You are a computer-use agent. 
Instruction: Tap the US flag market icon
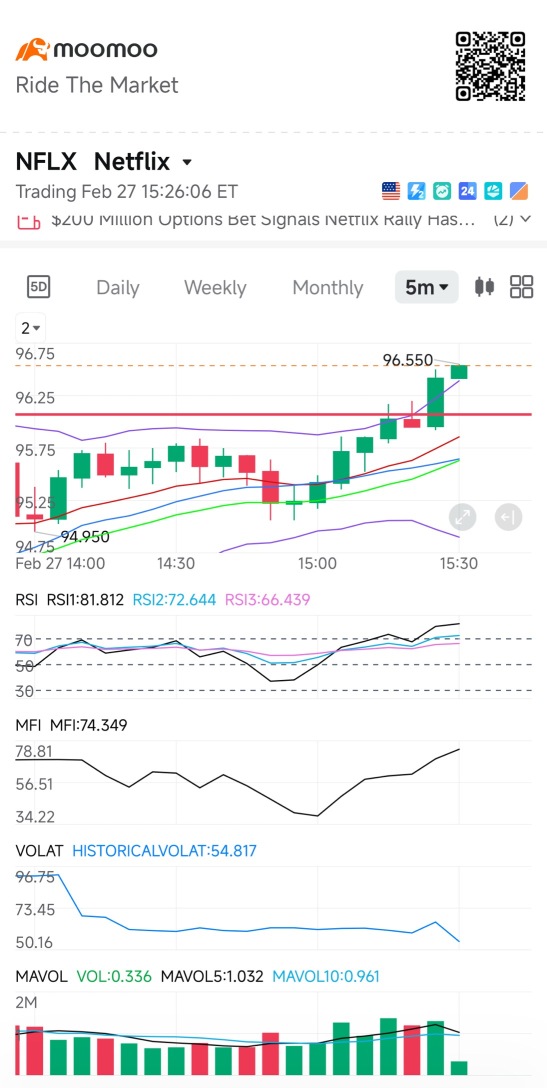(x=392, y=191)
